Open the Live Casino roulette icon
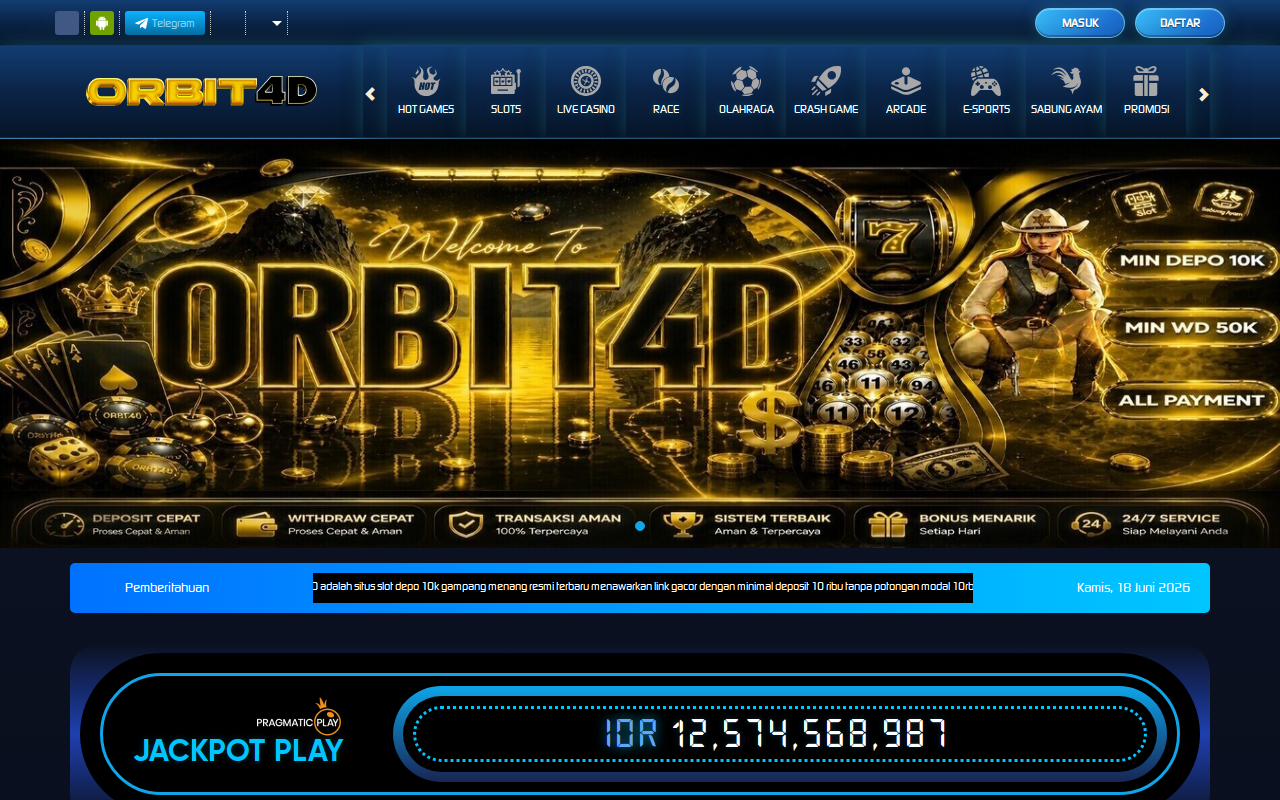The width and height of the screenshot is (1280, 800). 586,81
